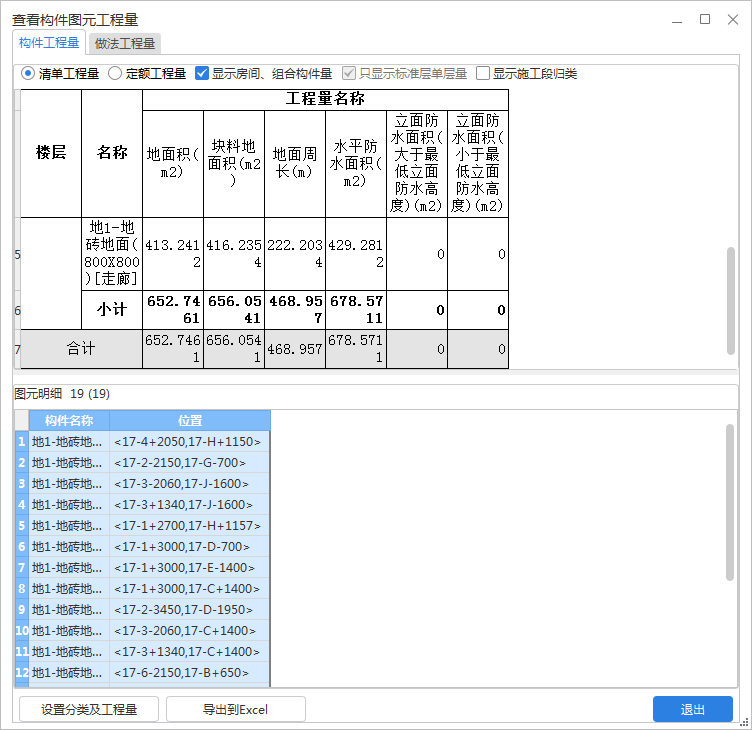
Task: Click the 图元明细 list vertical scrollbar
Action: coord(730,502)
